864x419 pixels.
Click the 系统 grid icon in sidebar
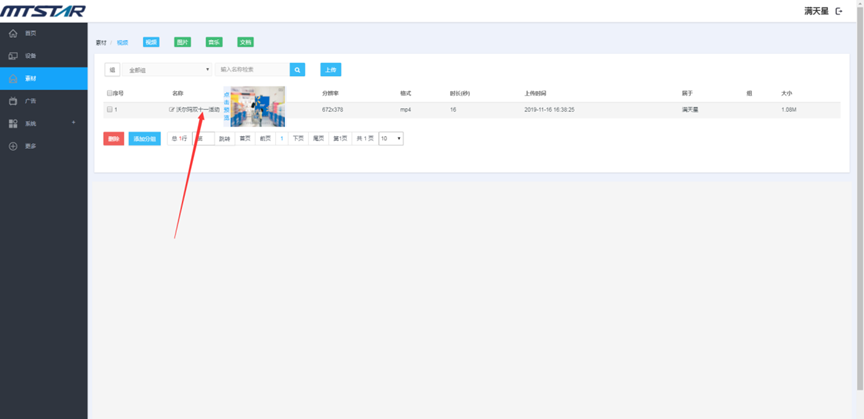pyautogui.click(x=13, y=124)
